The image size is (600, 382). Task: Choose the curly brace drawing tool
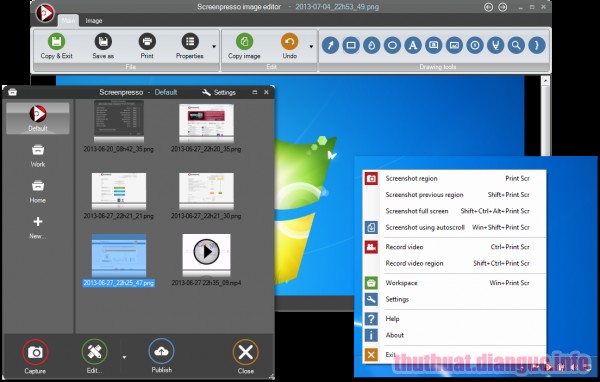537,45
